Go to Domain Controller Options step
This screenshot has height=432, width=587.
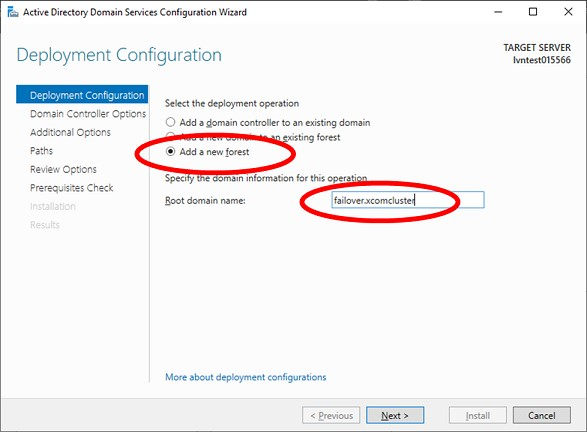point(88,113)
